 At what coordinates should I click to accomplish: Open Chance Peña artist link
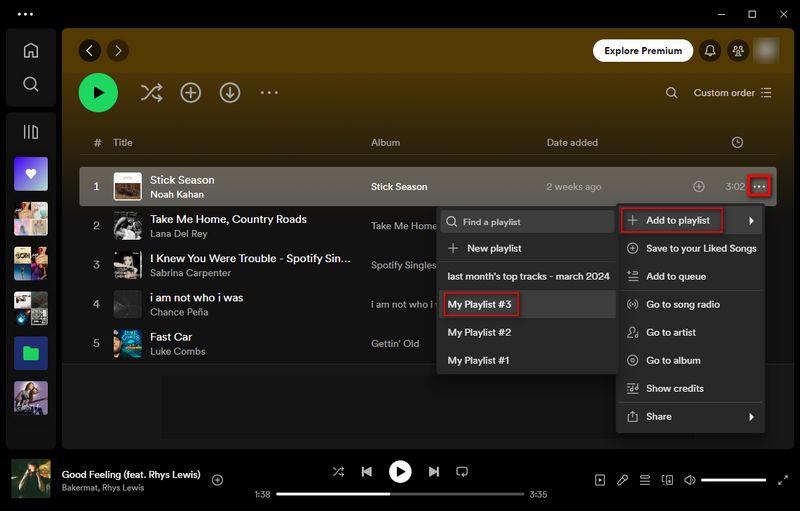[179, 312]
